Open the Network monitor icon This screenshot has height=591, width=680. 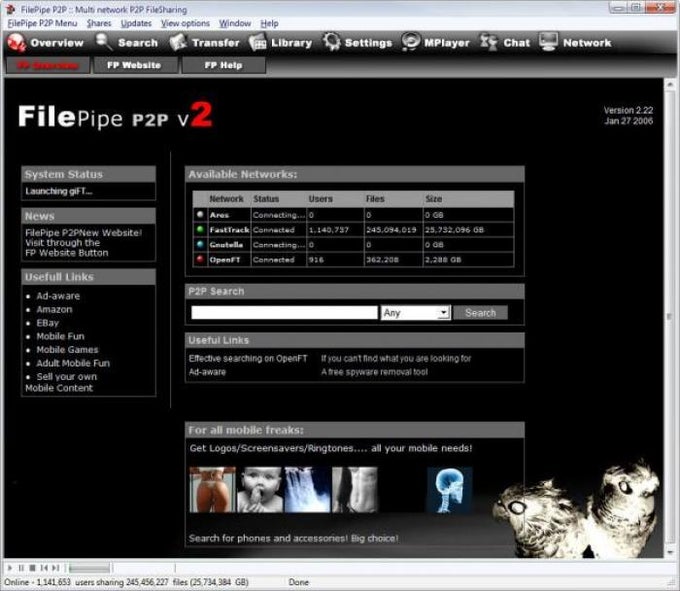click(x=548, y=42)
